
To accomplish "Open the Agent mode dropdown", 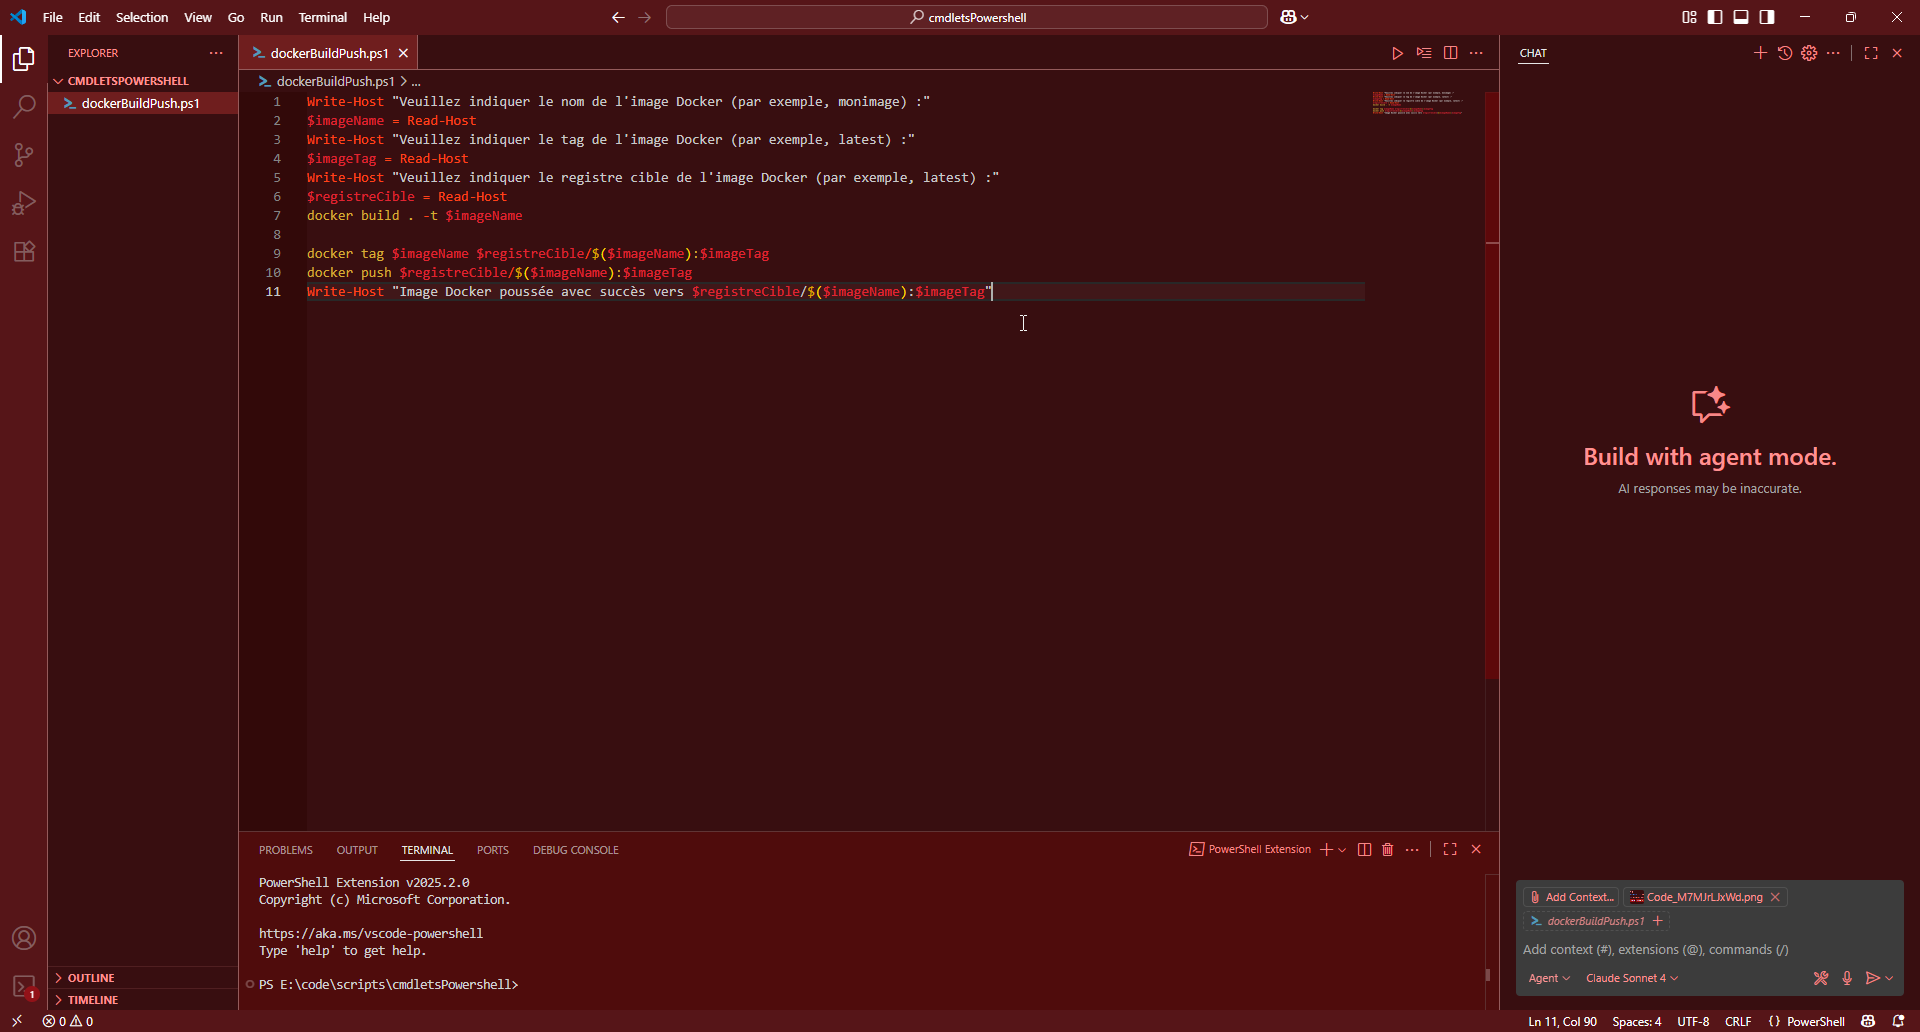I will [1549, 978].
